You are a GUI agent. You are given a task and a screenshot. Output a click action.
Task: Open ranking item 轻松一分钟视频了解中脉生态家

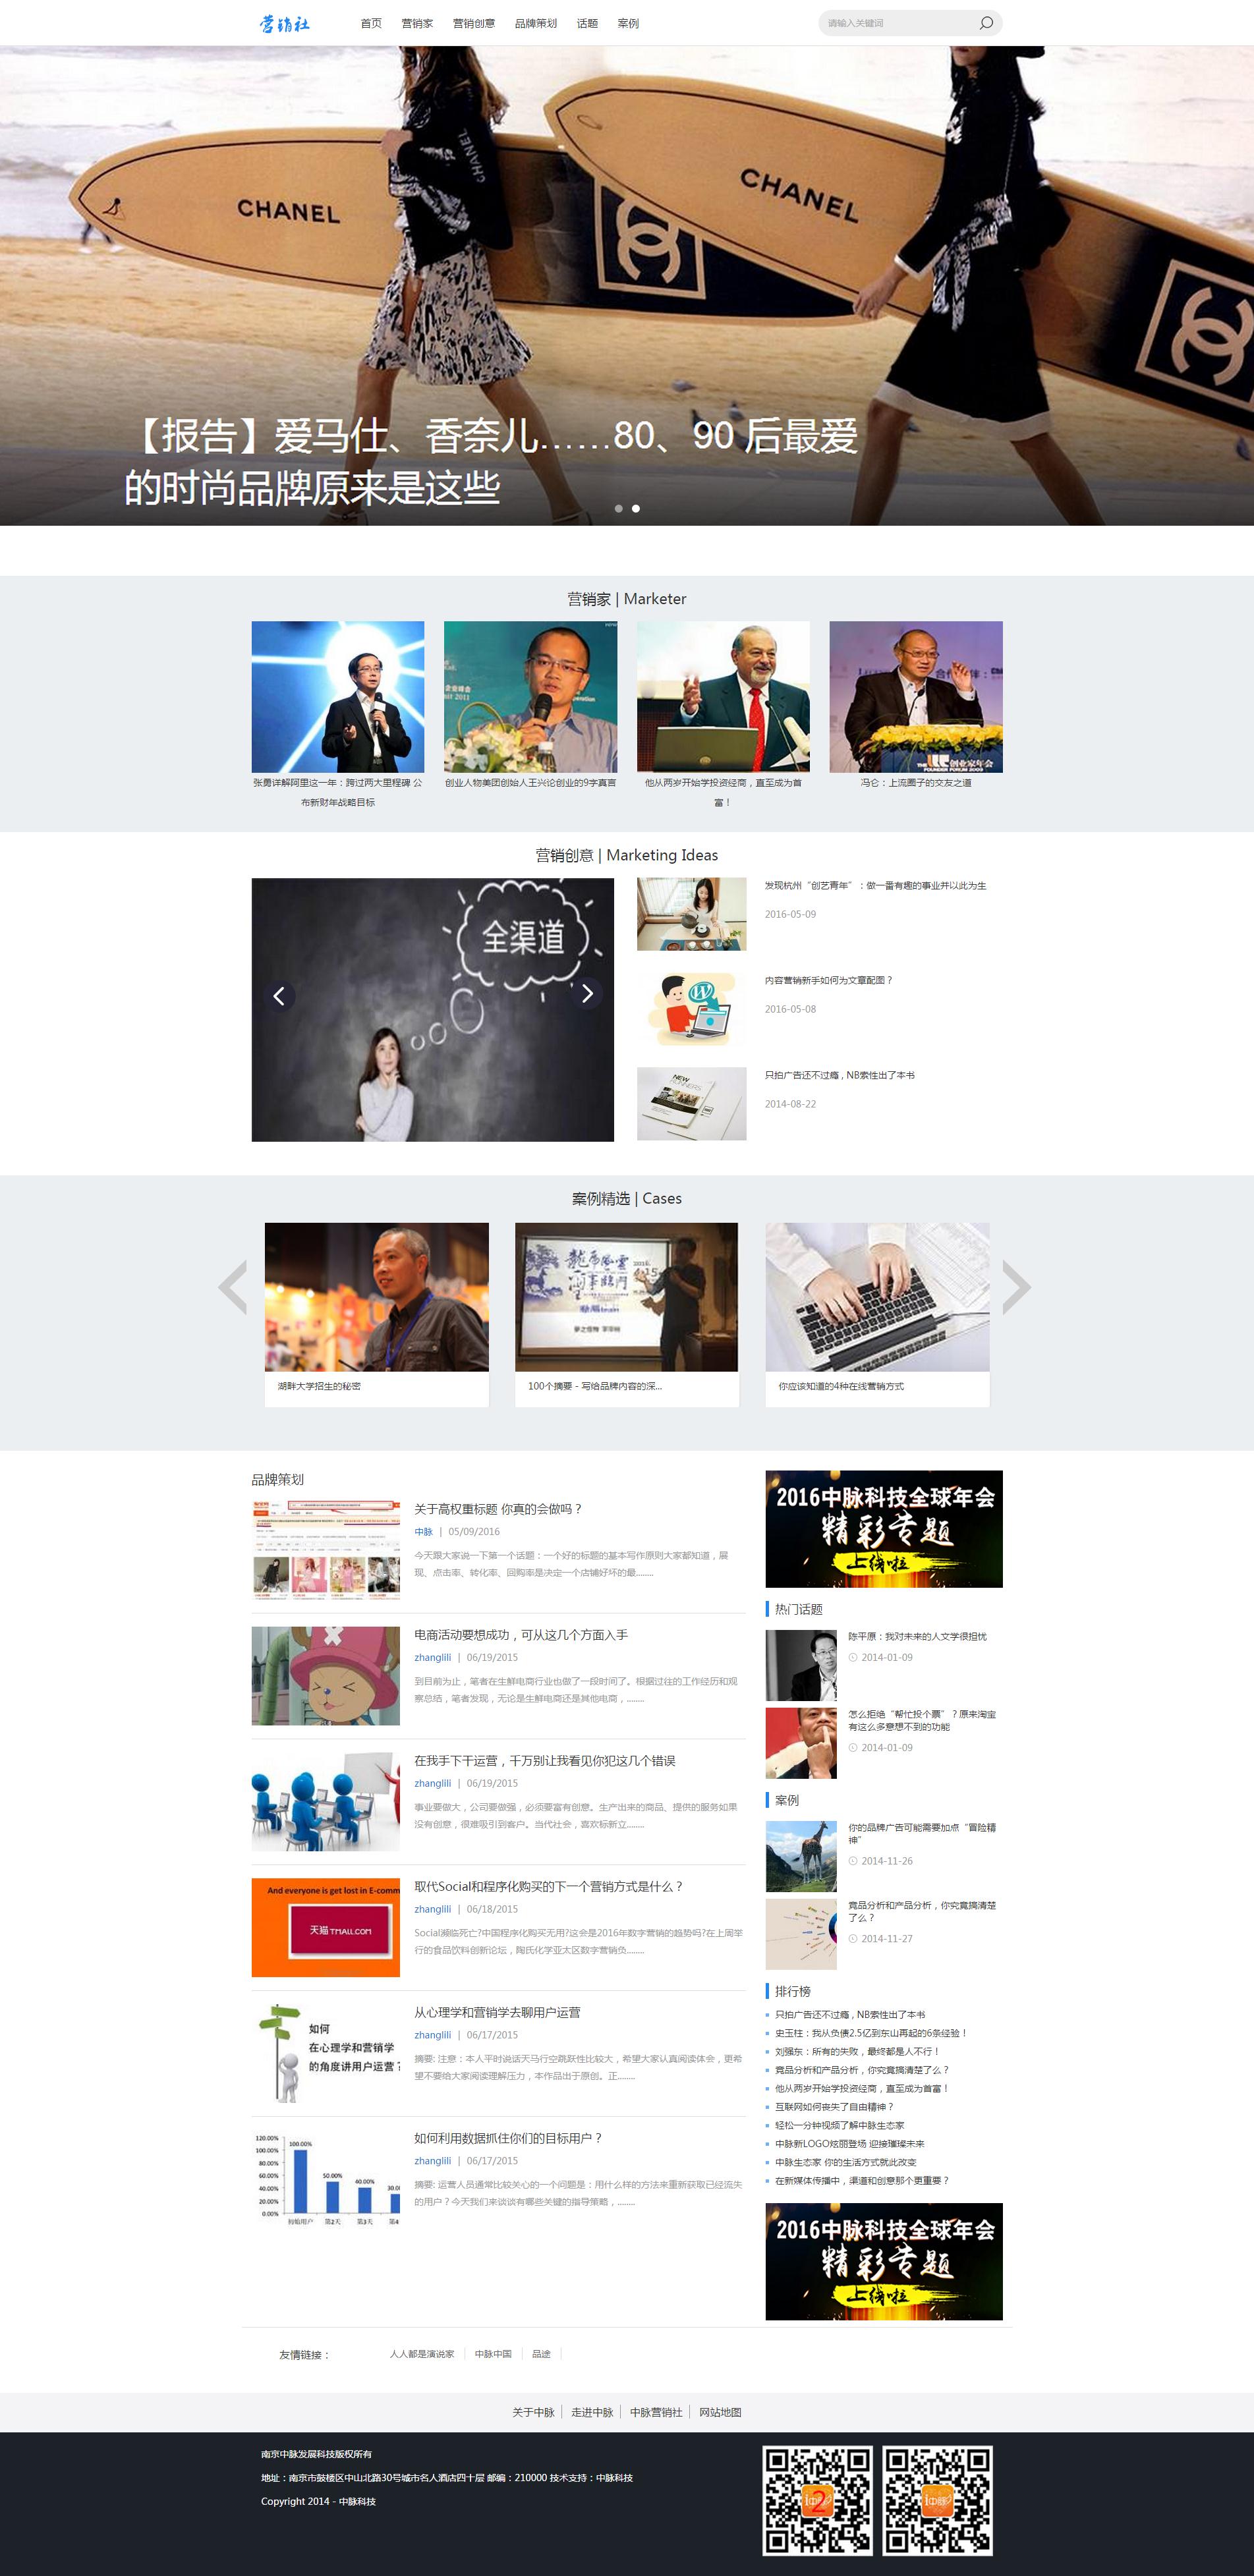tap(840, 2125)
